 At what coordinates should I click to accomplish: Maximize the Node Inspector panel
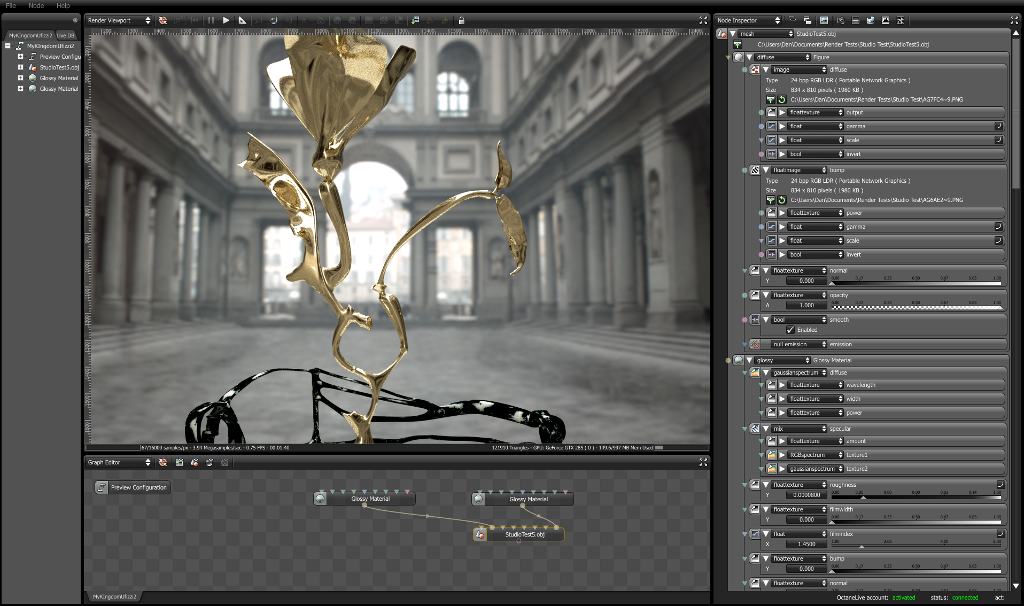pos(1016,20)
